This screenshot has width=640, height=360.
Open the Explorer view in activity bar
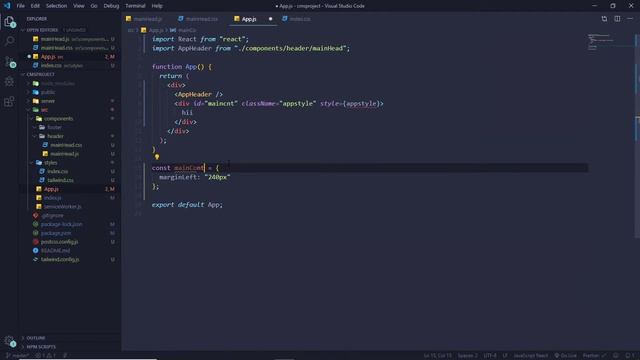click(x=9, y=22)
